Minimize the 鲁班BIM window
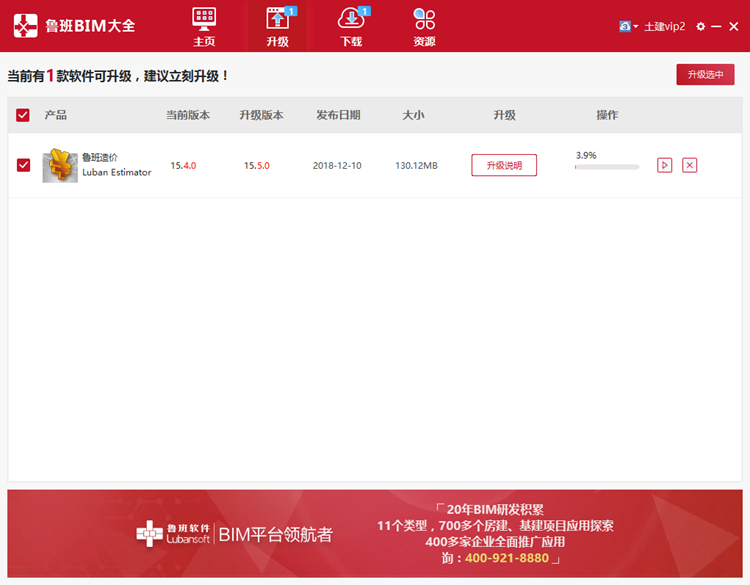This screenshot has height=585, width=750. [716, 27]
